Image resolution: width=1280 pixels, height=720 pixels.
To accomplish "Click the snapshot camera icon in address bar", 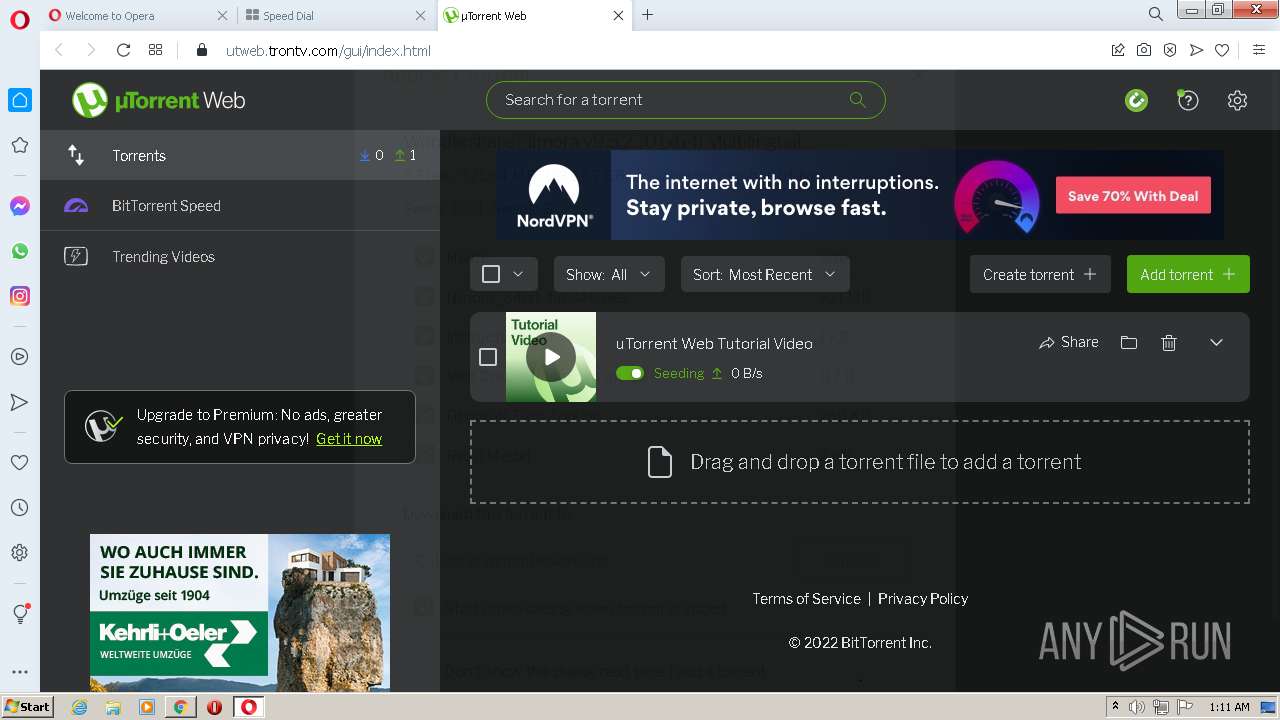I will [1144, 50].
